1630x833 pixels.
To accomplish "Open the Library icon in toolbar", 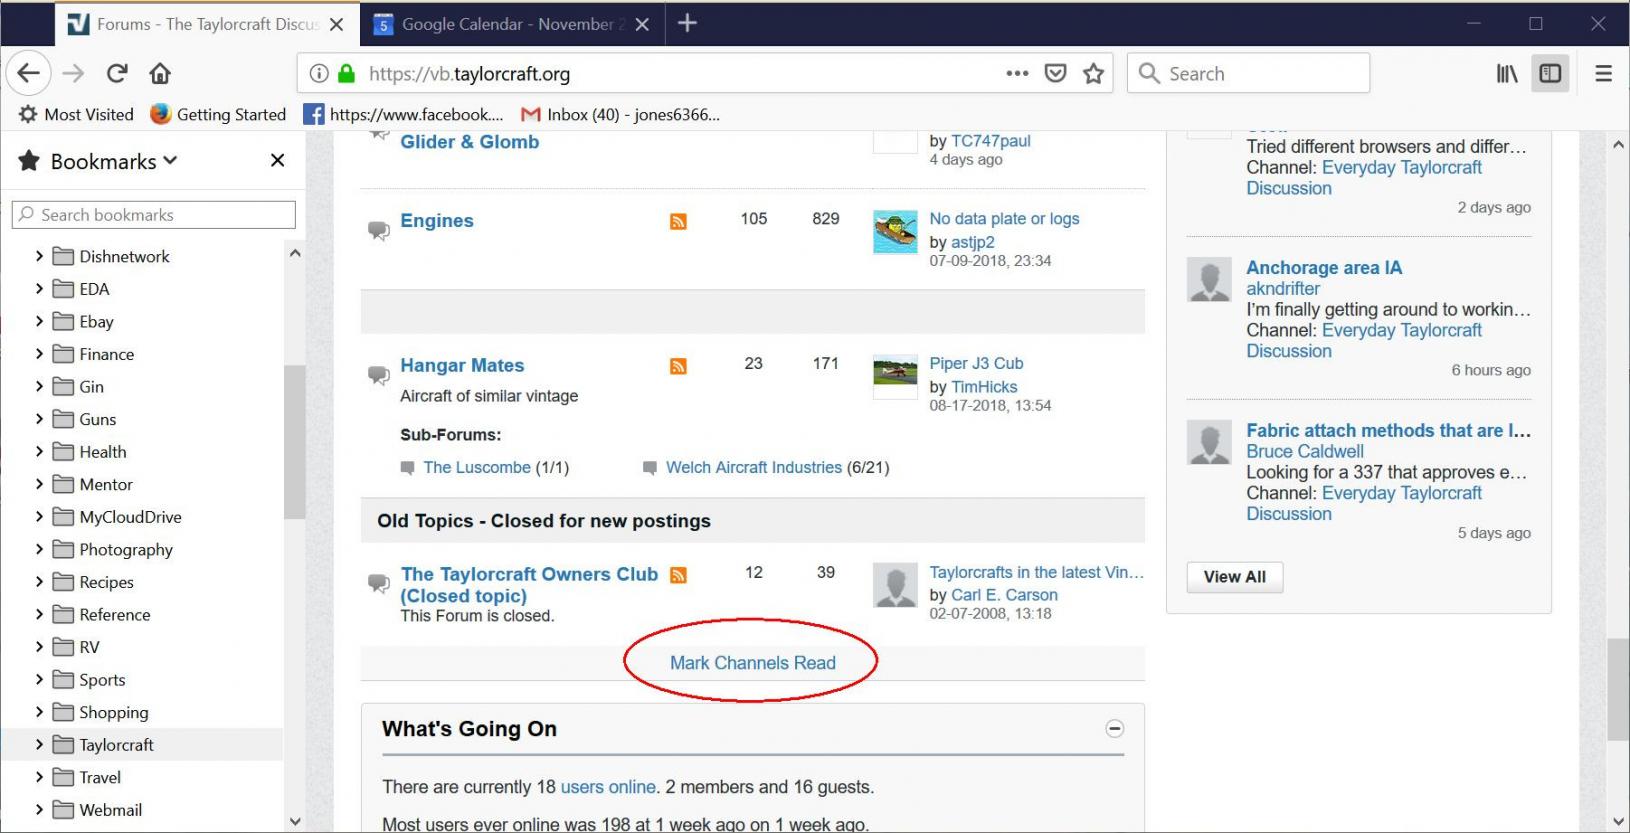I will [1506, 73].
